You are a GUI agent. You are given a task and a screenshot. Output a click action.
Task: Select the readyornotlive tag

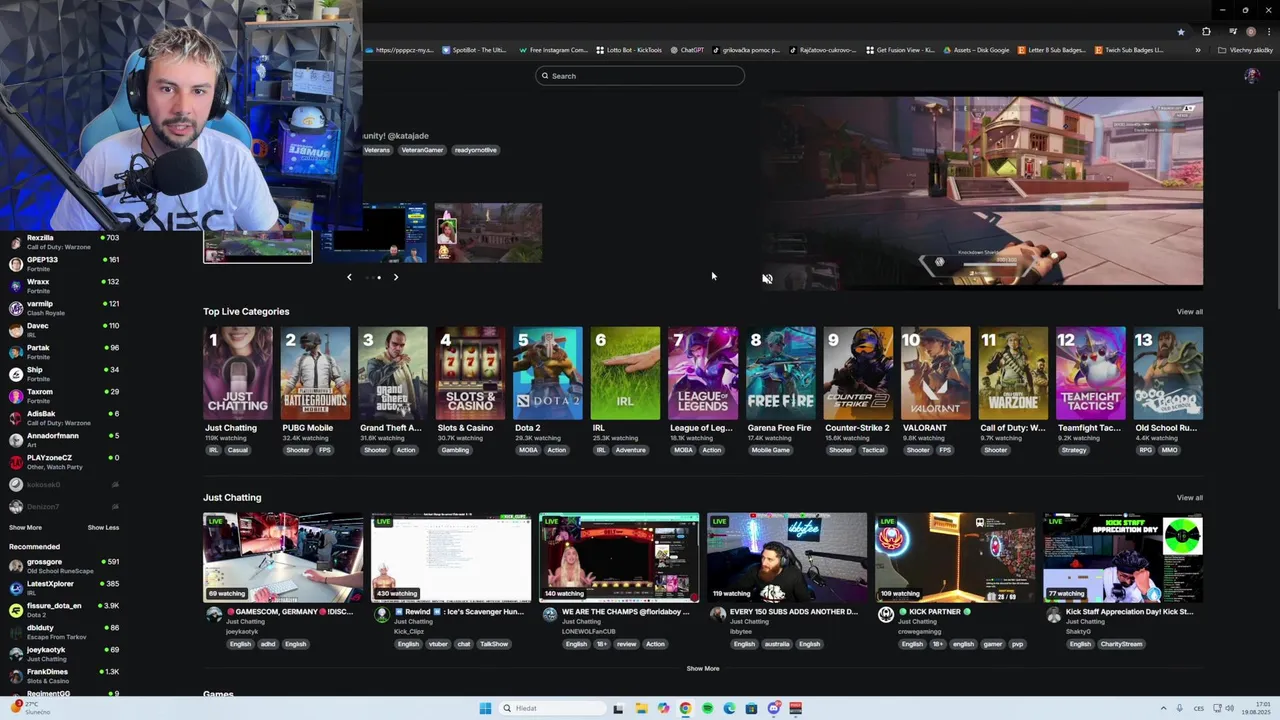475,150
